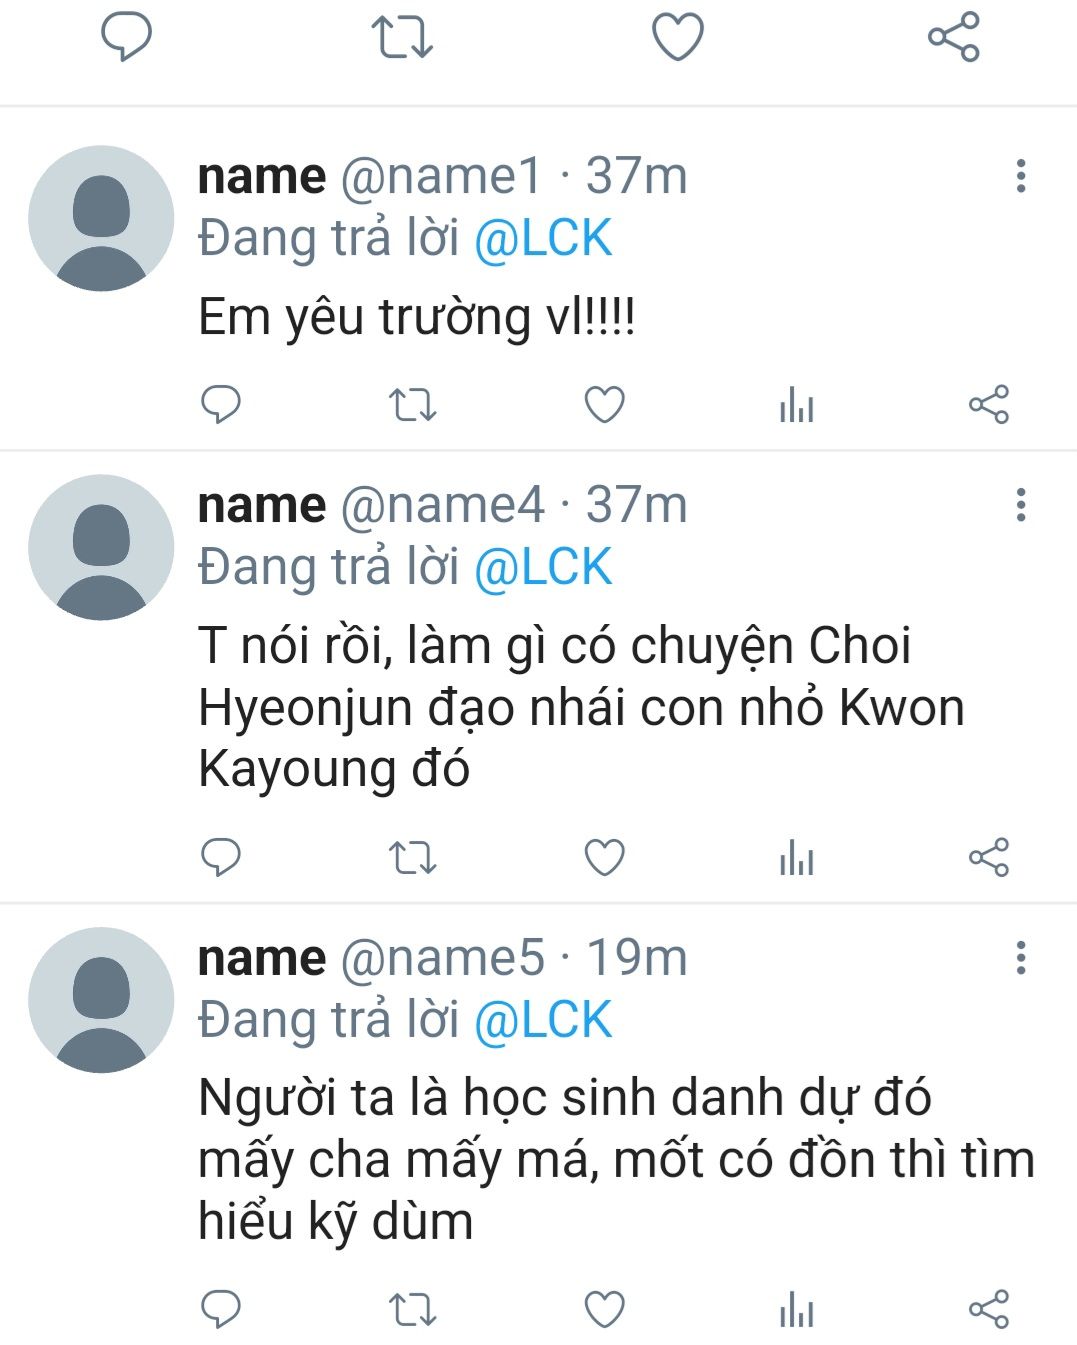Viewport: 1077px width, 1345px height.
Task: Reply to the top tweet
Action: click(x=126, y=37)
